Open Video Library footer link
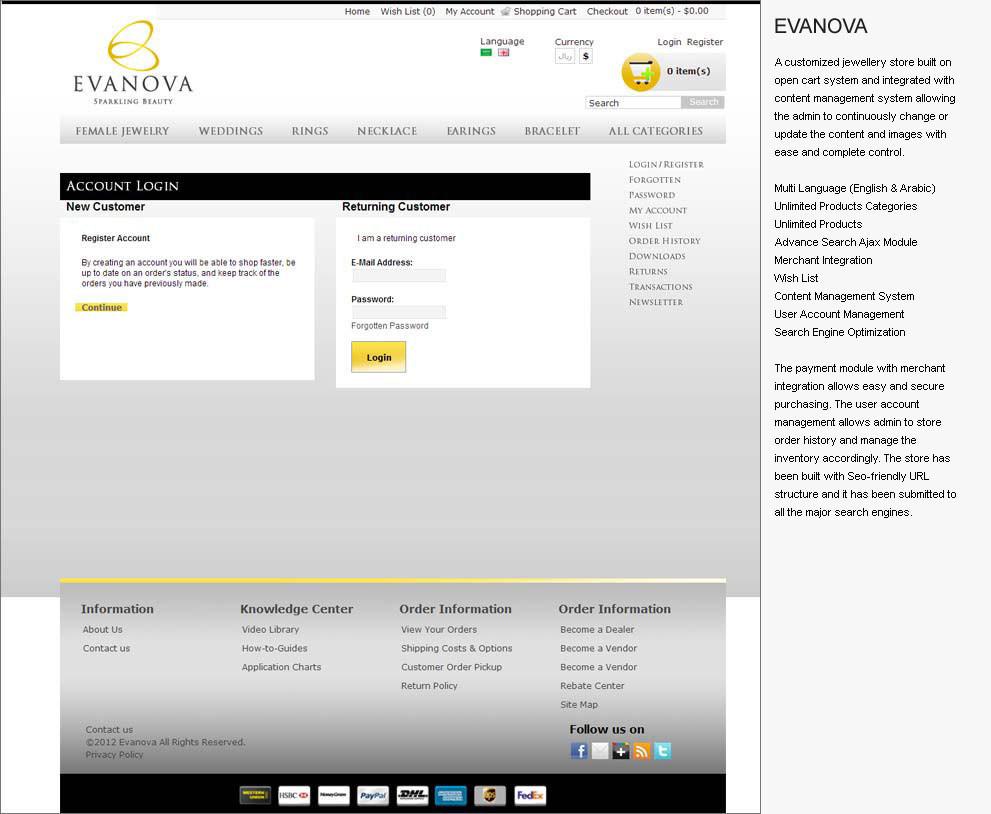Viewport: 991px width, 814px height. point(270,629)
